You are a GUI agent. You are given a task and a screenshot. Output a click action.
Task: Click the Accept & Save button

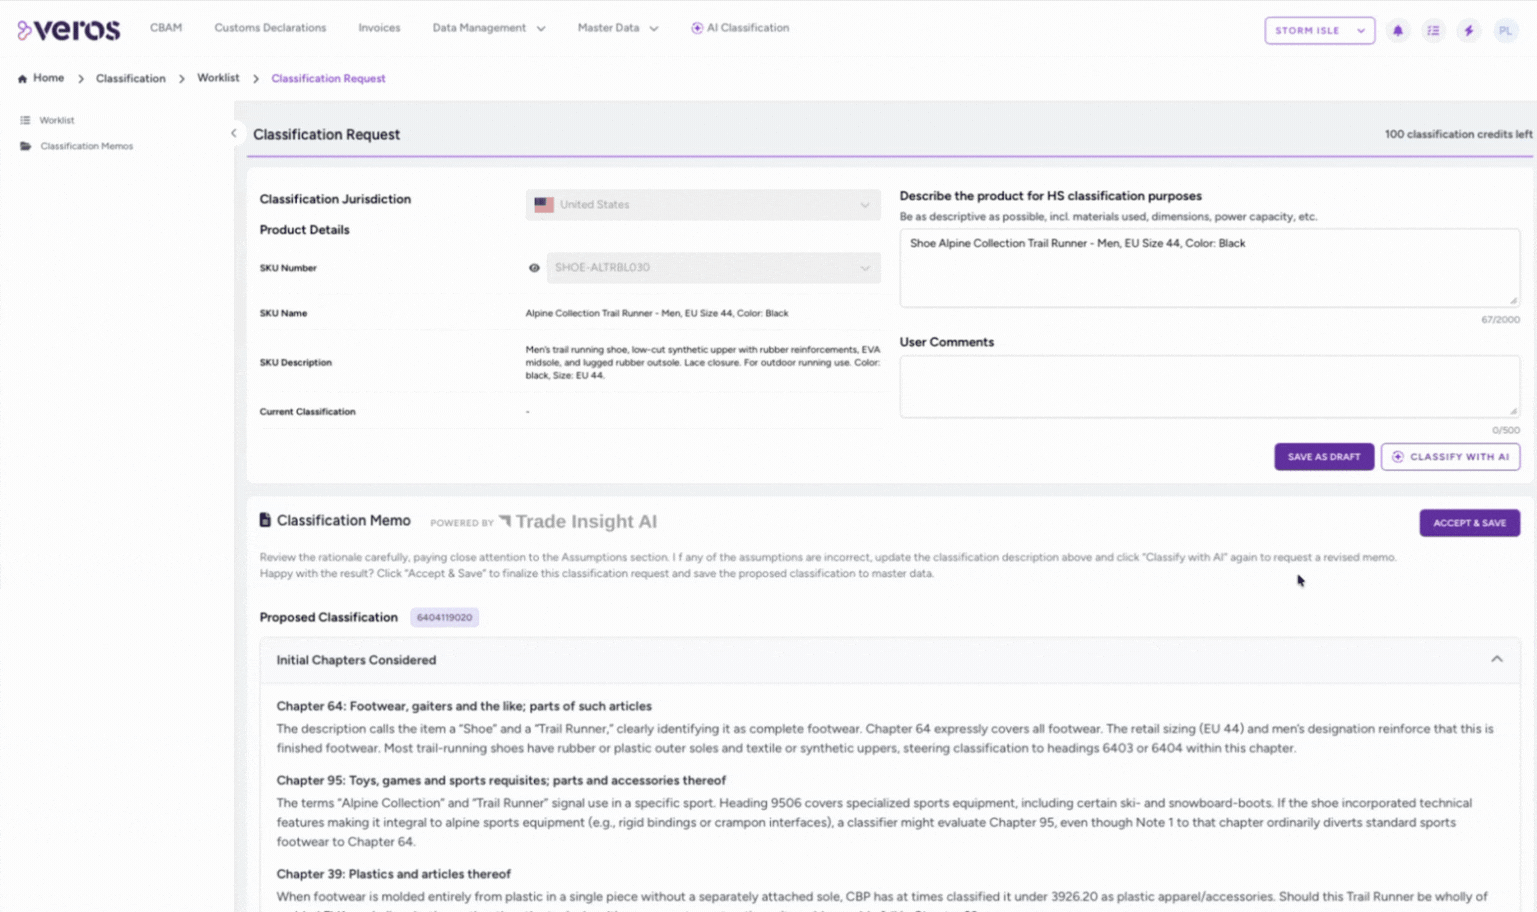pos(1469,523)
